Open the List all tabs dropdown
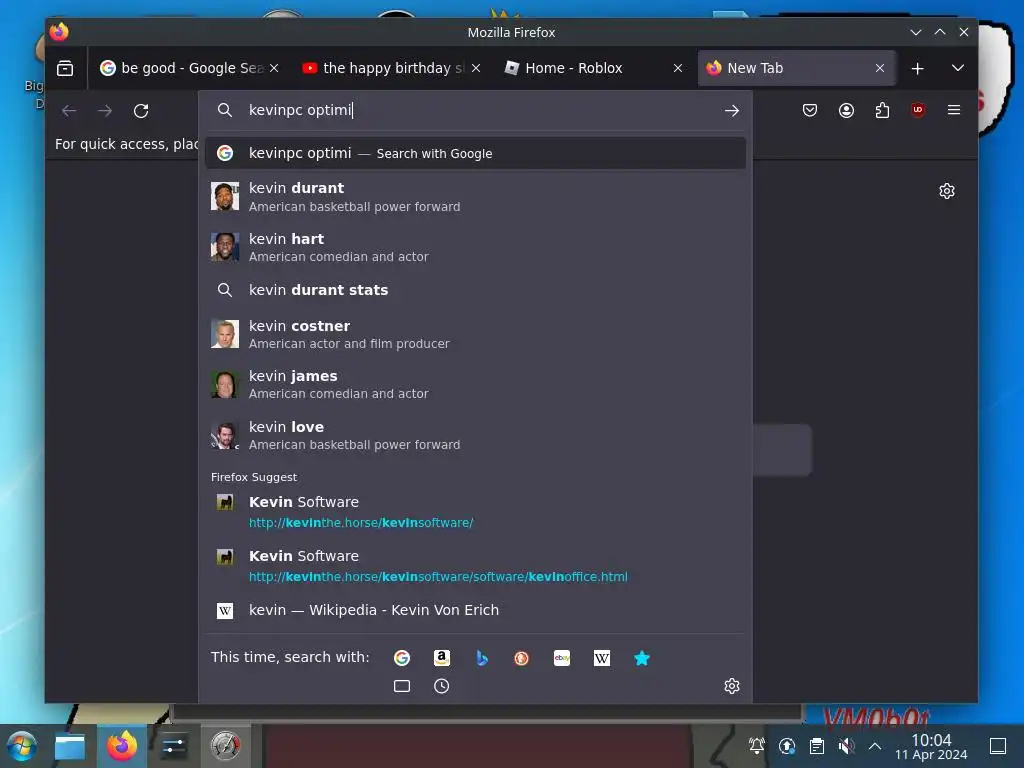 pyautogui.click(x=957, y=68)
